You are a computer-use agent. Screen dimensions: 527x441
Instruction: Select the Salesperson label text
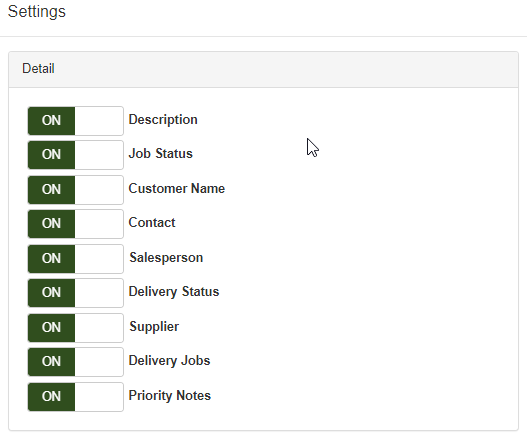(x=166, y=258)
